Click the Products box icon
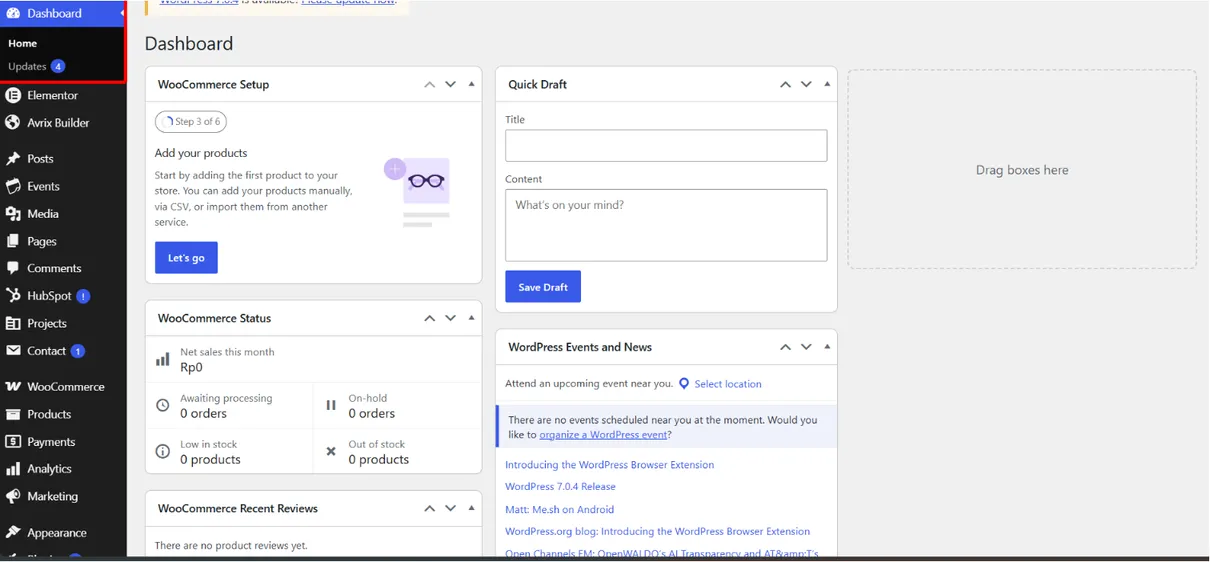Screen dimensions: 1210x562 click(x=13, y=414)
